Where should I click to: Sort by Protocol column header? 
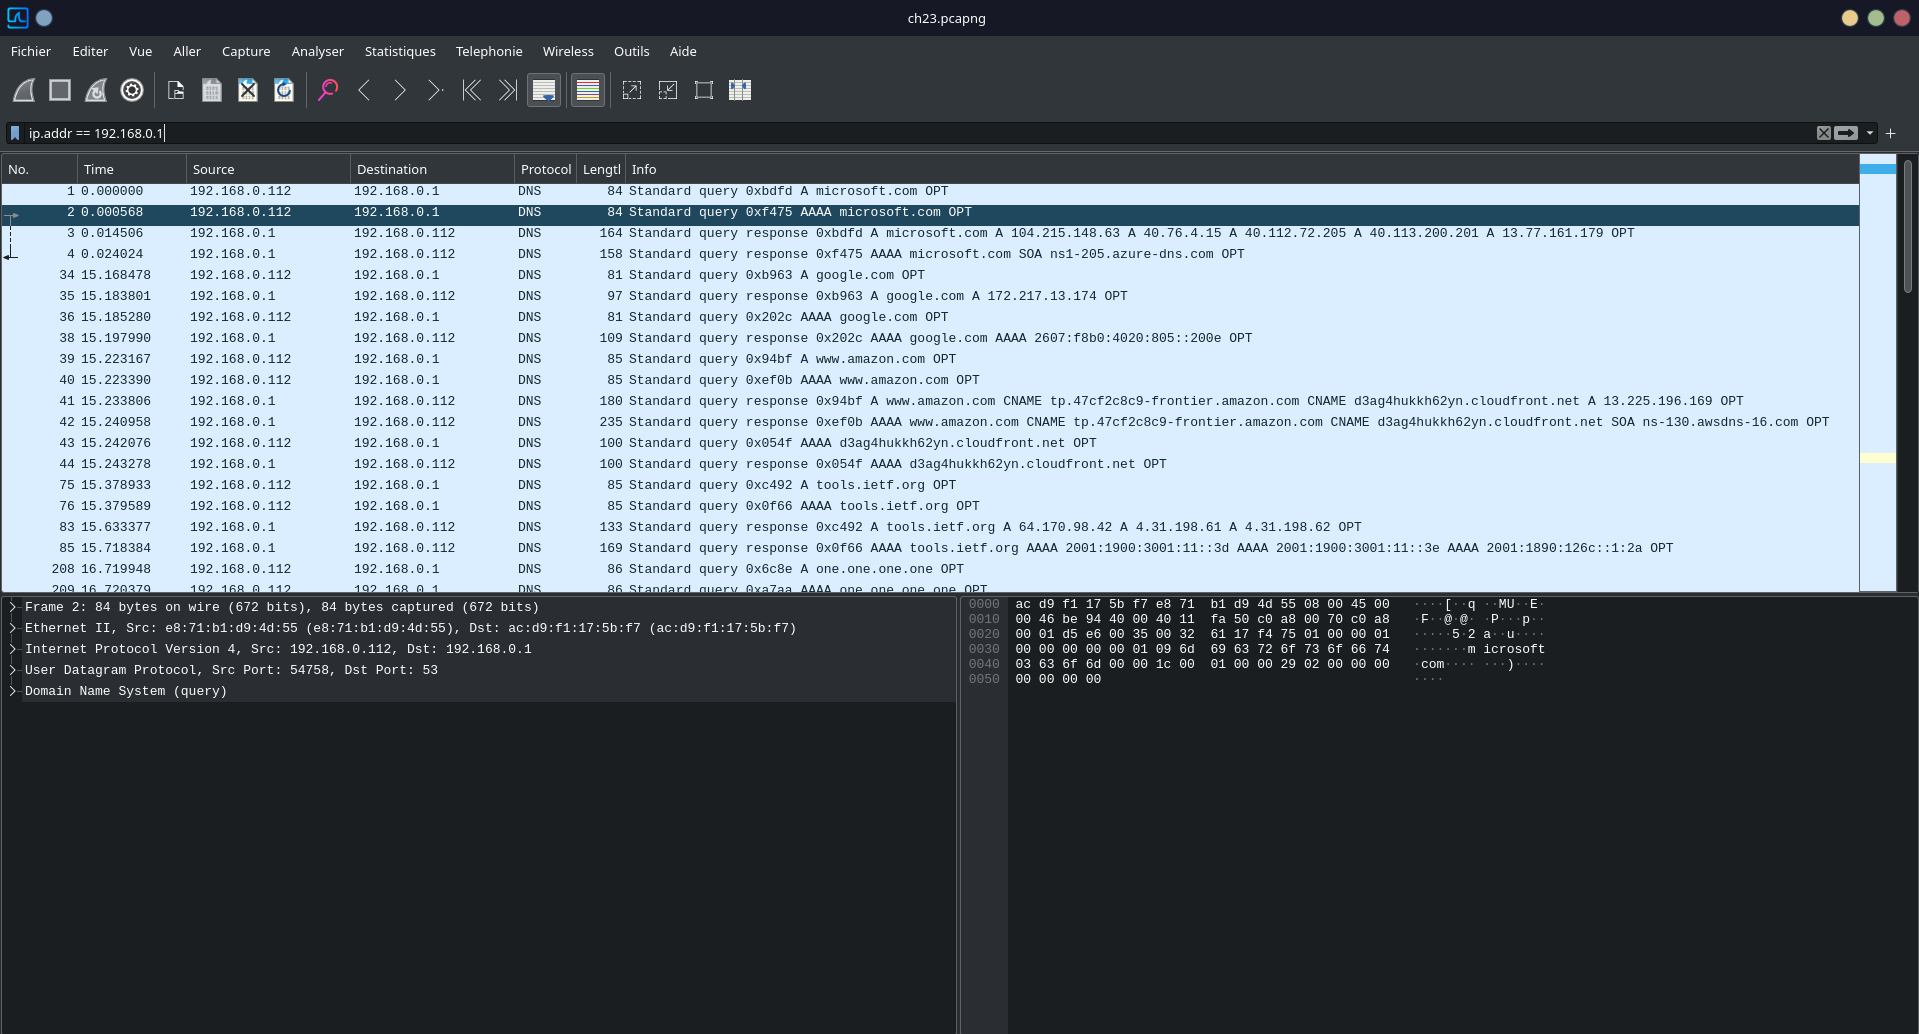click(546, 169)
